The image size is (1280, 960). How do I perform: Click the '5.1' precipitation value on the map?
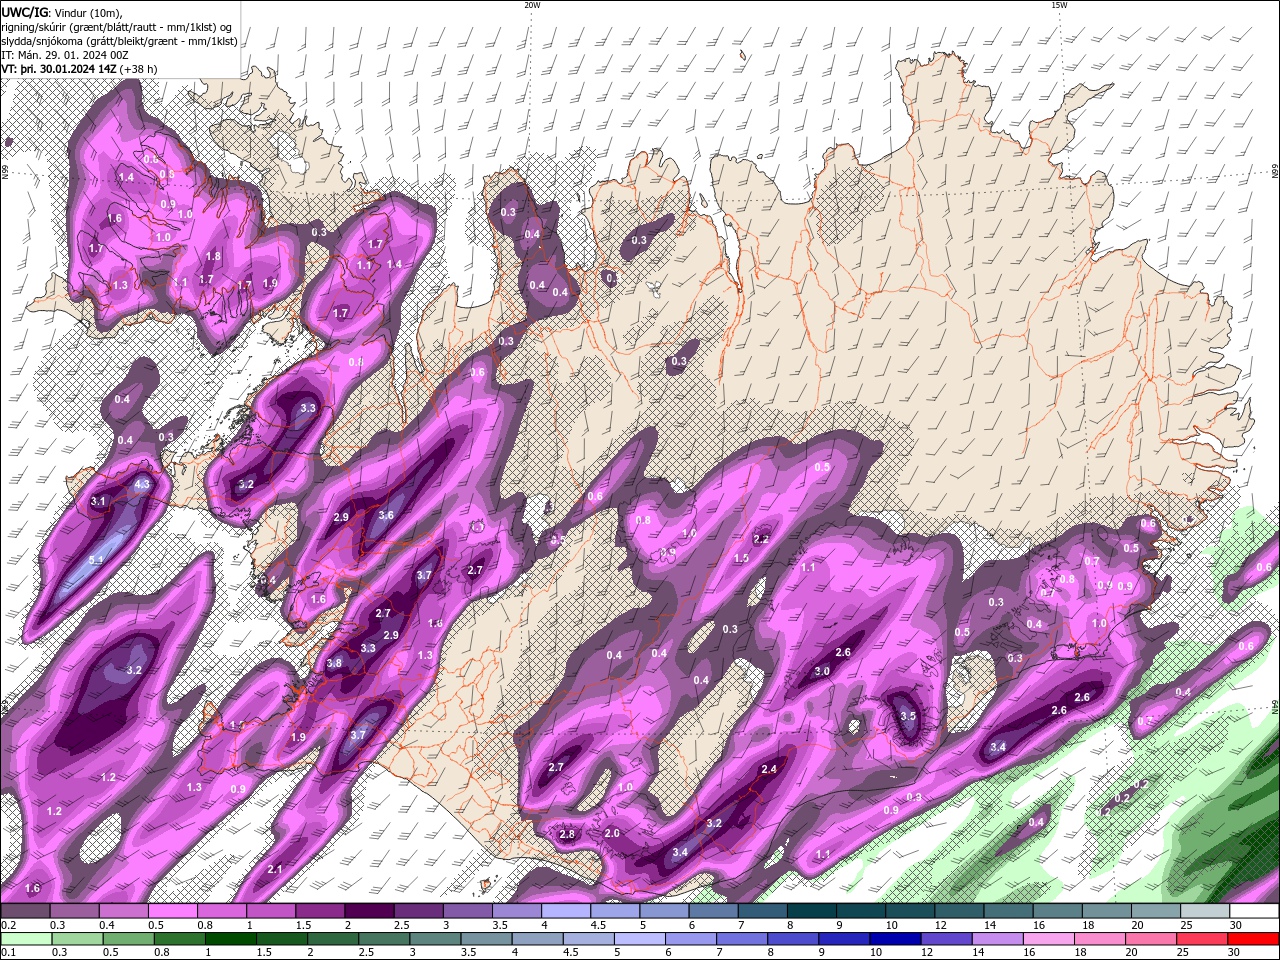click(x=96, y=561)
